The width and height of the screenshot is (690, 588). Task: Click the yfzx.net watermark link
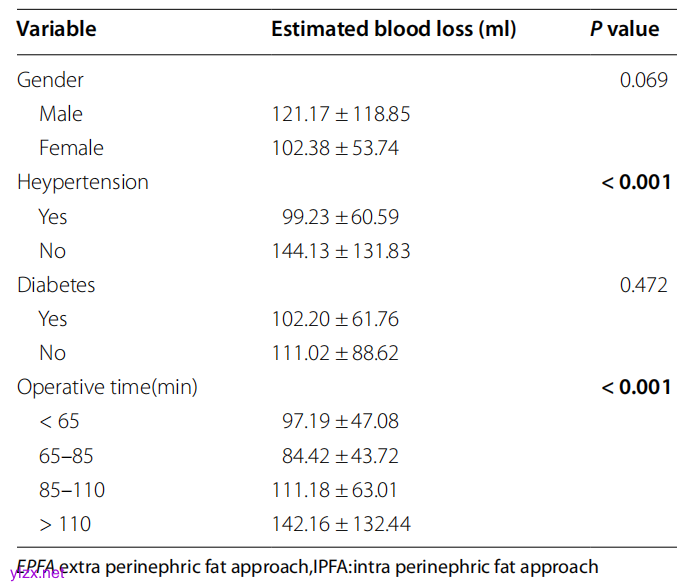(x=38, y=573)
